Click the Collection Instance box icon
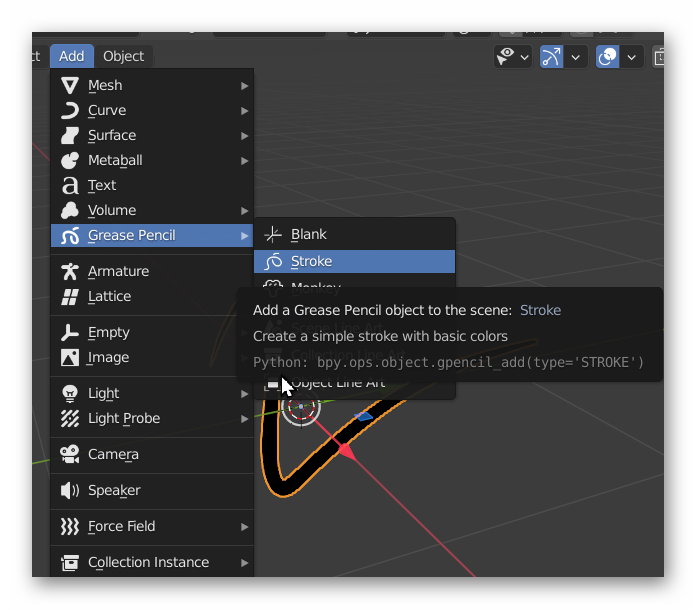This screenshot has height=609, width=696. tap(70, 562)
